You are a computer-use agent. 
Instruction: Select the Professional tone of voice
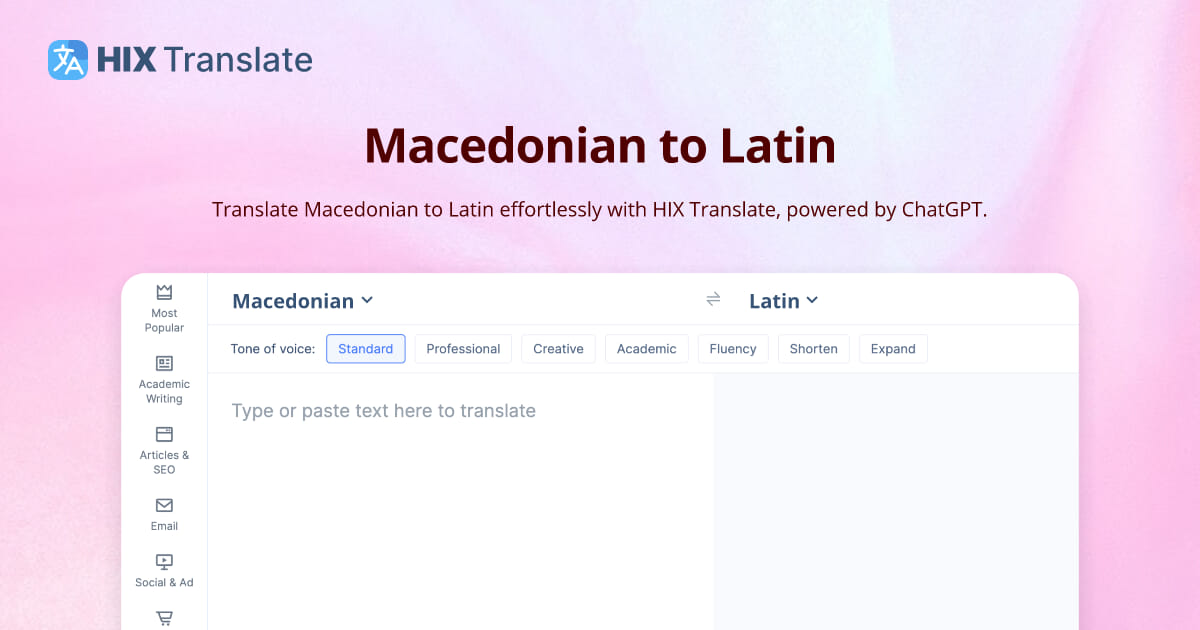tap(463, 348)
